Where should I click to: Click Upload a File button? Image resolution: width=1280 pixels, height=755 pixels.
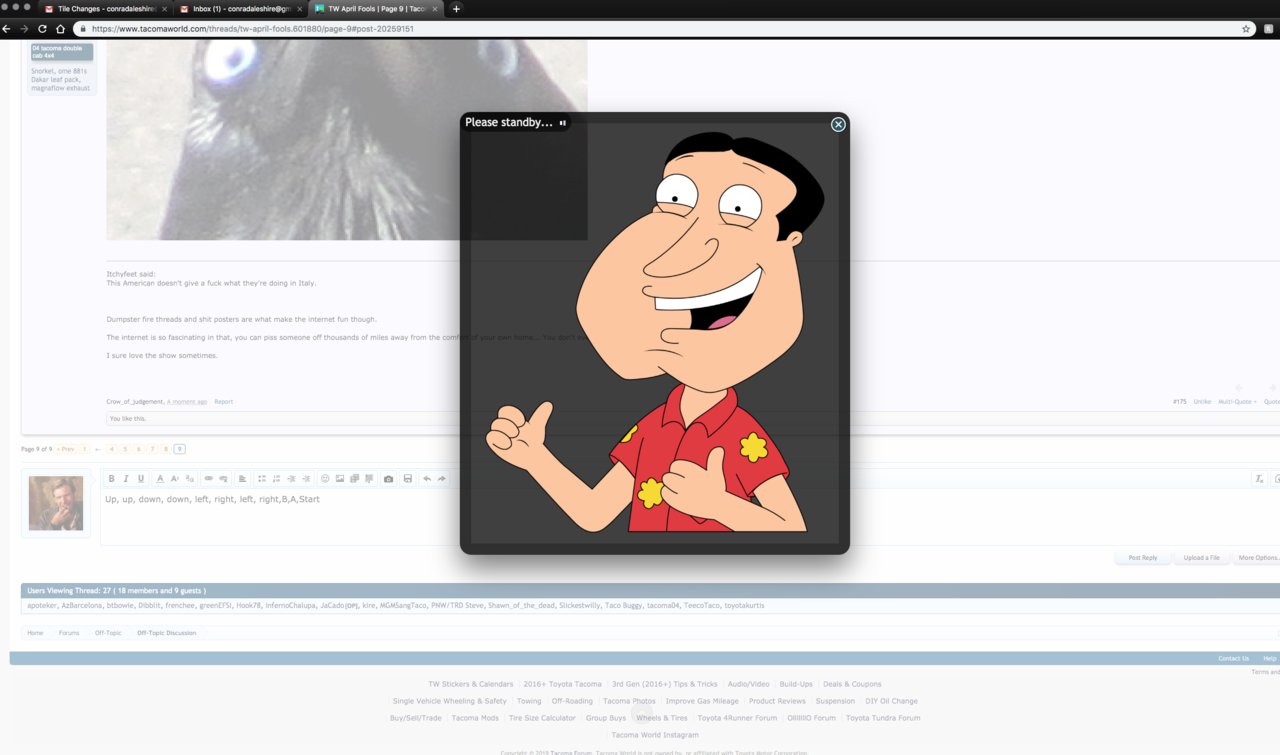click(1201, 558)
